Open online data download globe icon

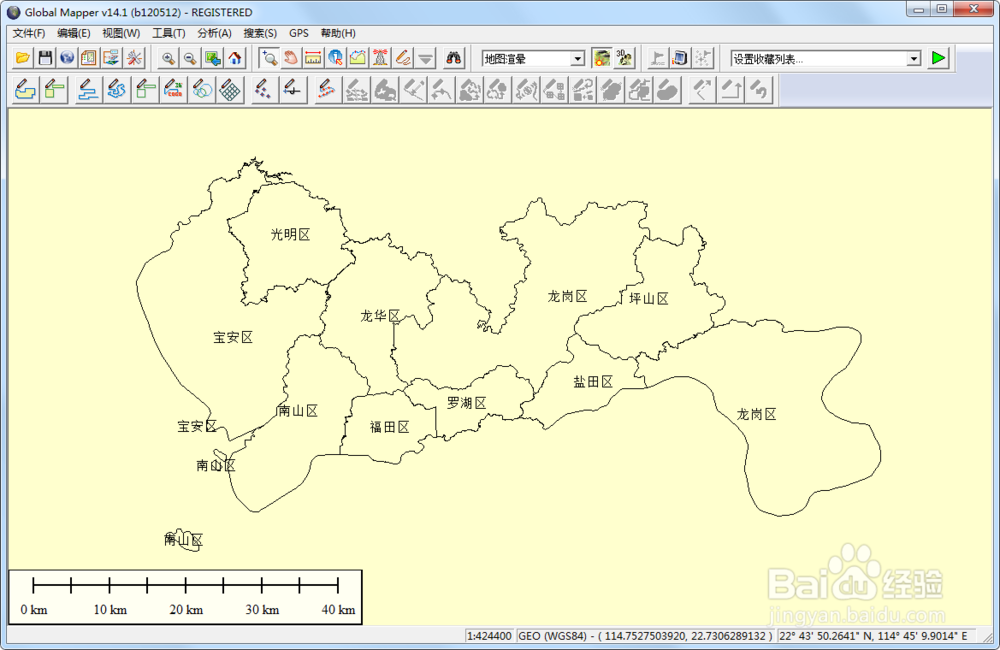(67, 58)
